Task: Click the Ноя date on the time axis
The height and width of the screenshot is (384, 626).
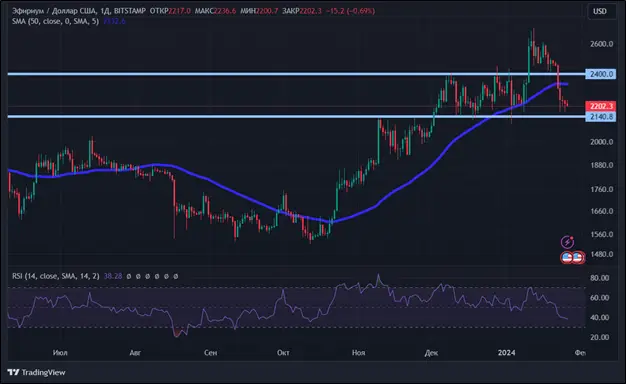Action: [359, 353]
